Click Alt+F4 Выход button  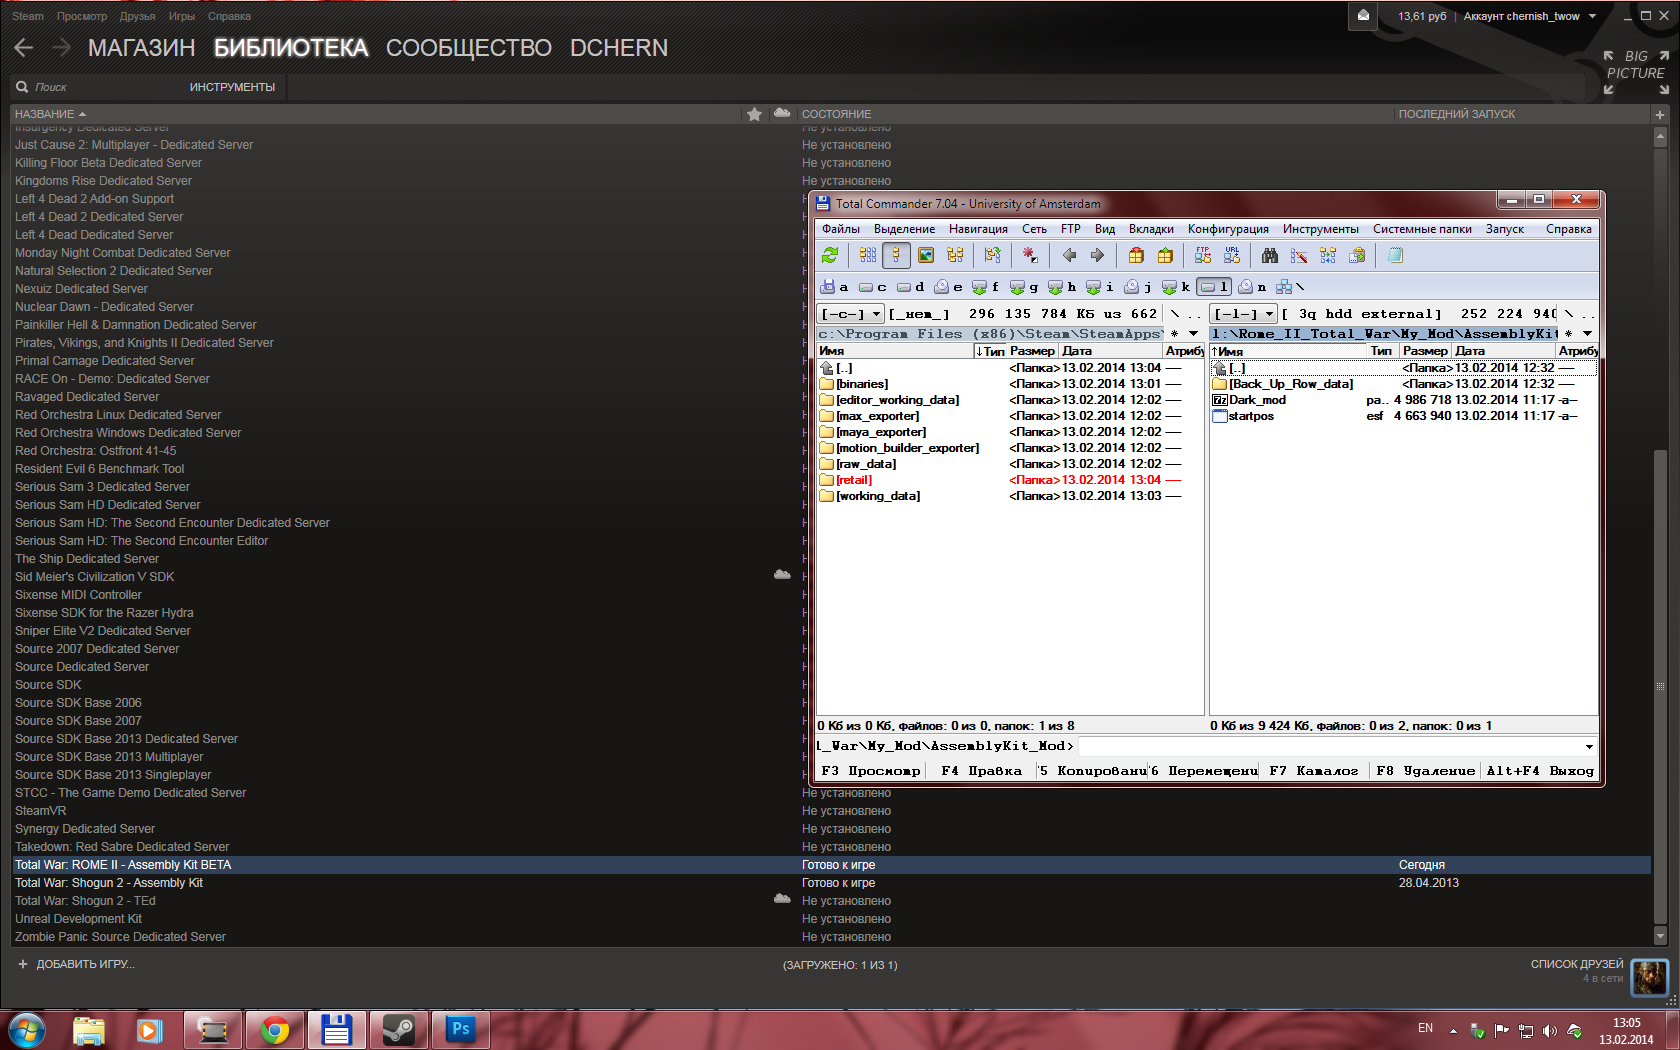pyautogui.click(x=1539, y=771)
